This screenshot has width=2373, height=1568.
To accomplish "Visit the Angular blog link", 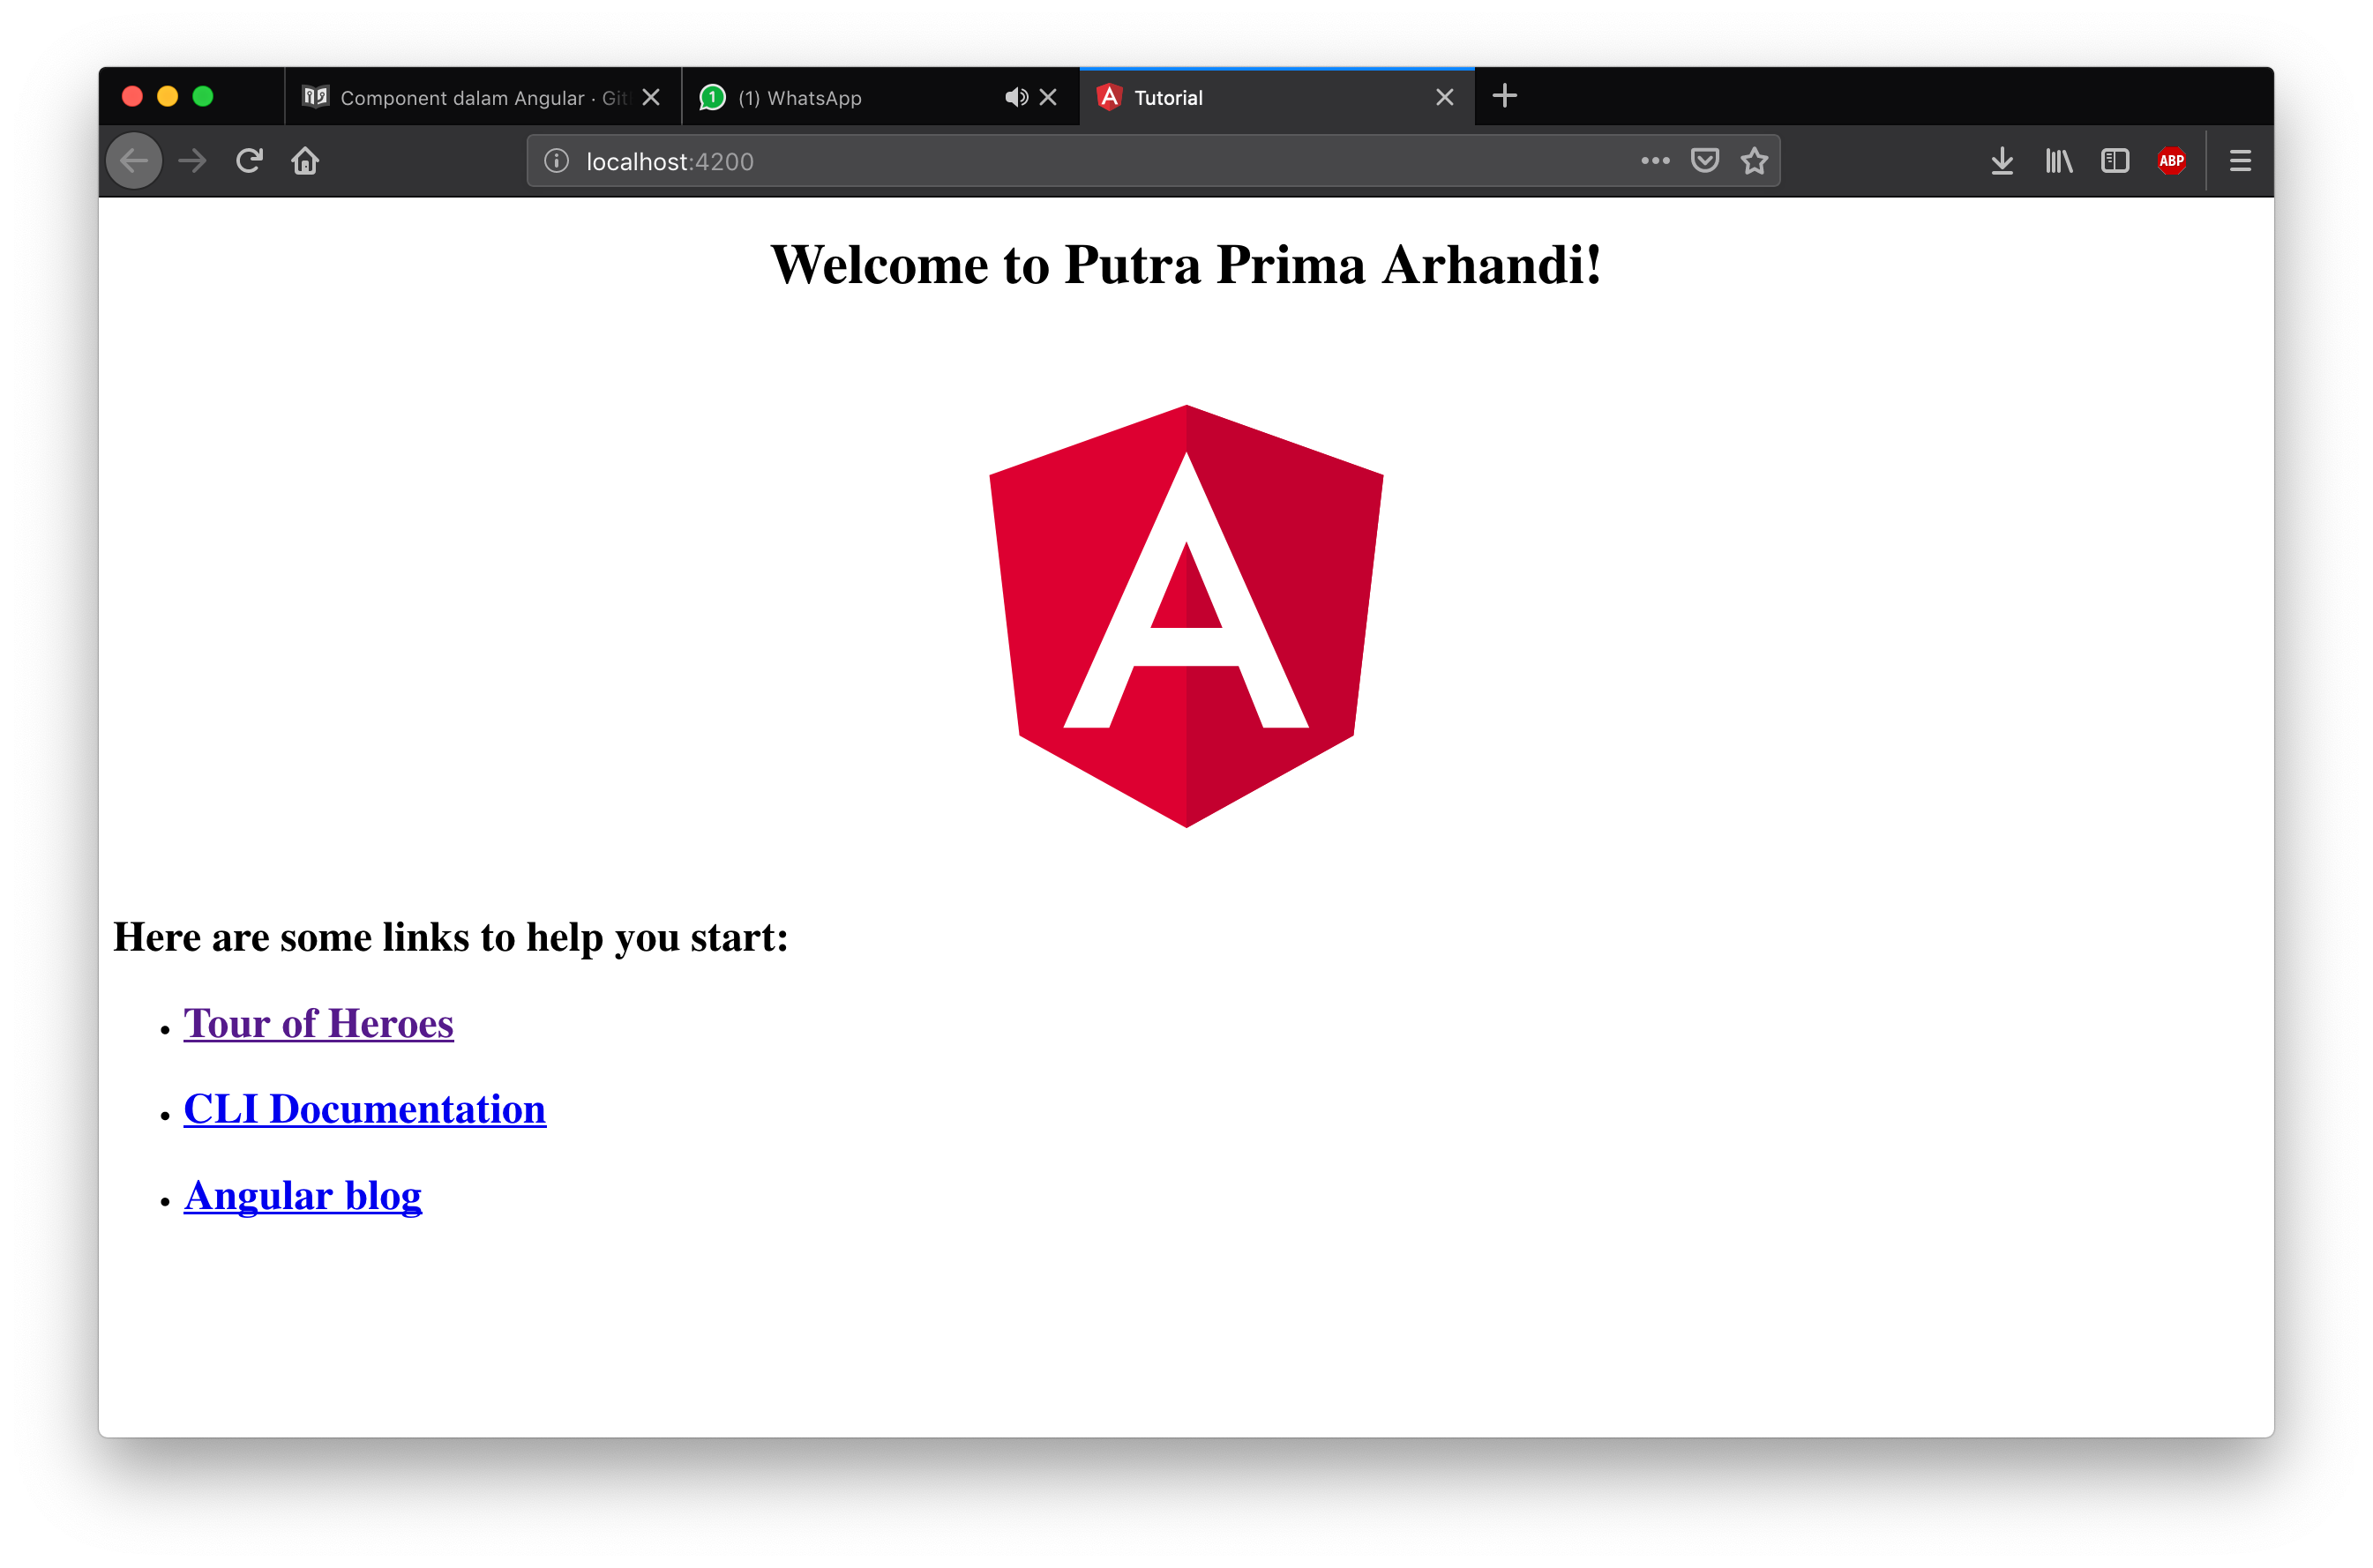I will coord(303,1195).
